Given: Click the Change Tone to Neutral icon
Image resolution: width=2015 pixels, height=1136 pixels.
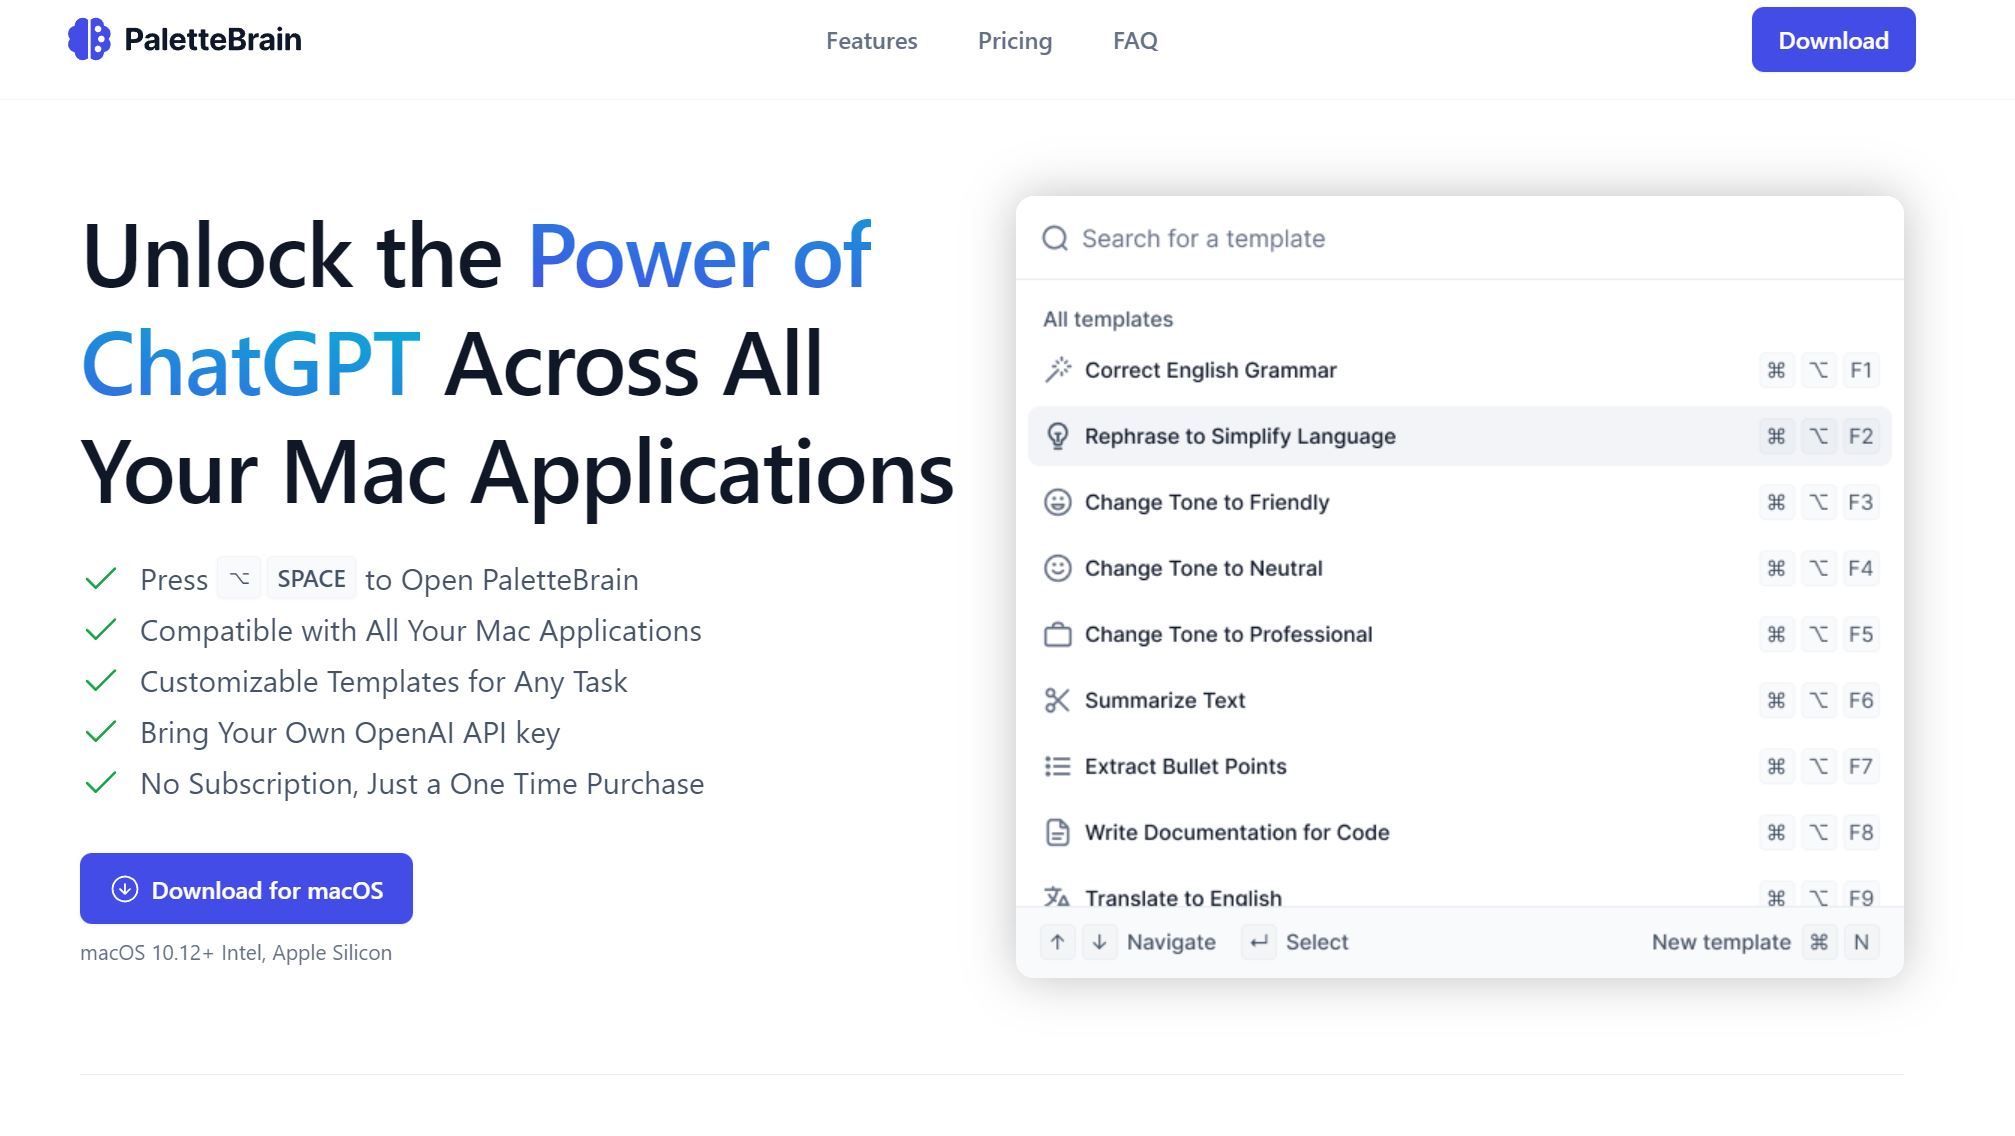Looking at the screenshot, I should pyautogui.click(x=1056, y=567).
